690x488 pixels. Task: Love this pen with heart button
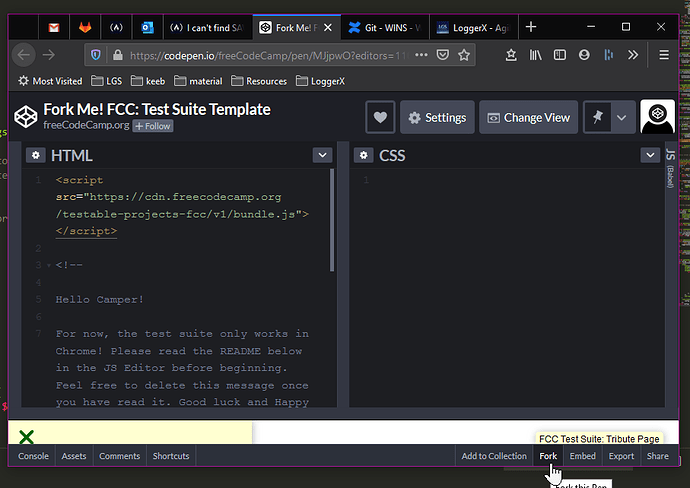380,117
